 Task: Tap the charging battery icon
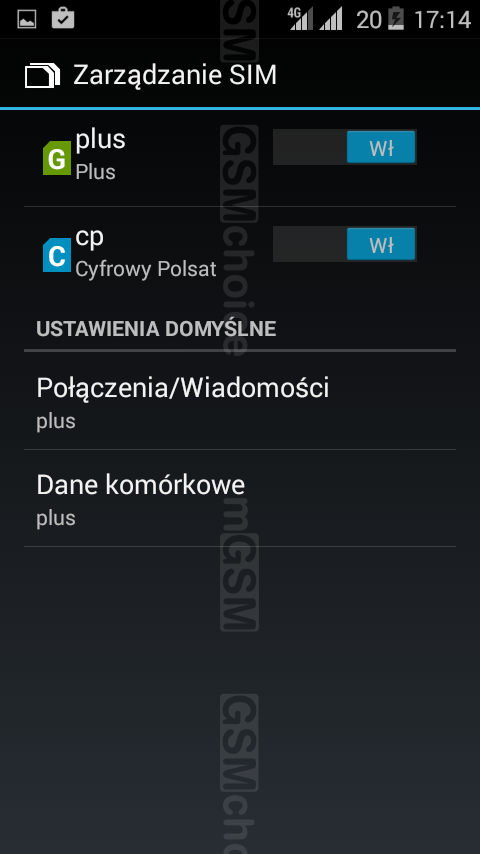point(396,19)
